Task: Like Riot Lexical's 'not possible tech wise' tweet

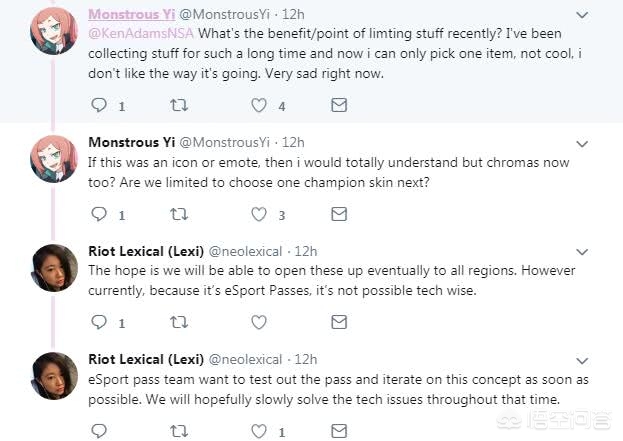Action: click(x=259, y=323)
